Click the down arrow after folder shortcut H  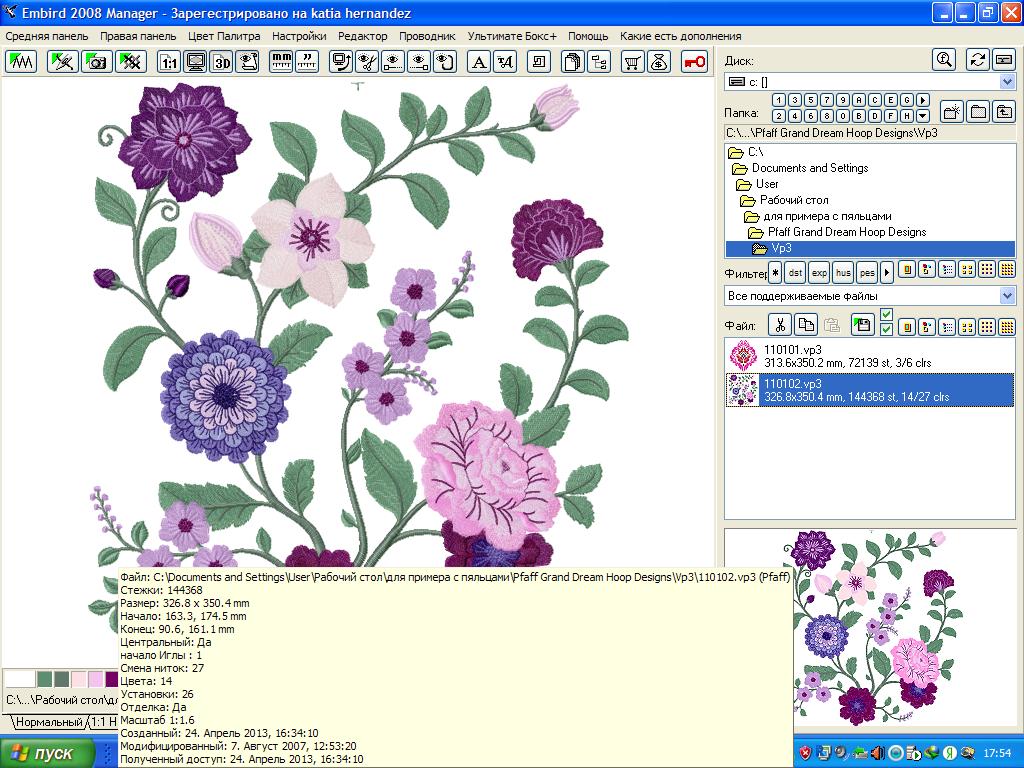[x=922, y=117]
